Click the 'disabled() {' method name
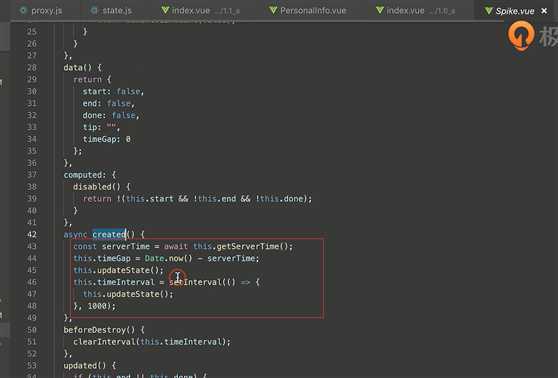Screen dimensions: 558x378 click(102, 187)
